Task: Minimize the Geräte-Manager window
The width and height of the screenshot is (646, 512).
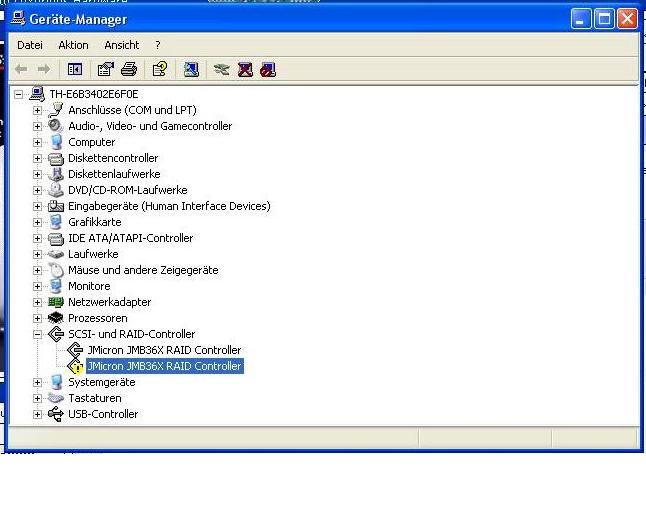Action: (580, 19)
